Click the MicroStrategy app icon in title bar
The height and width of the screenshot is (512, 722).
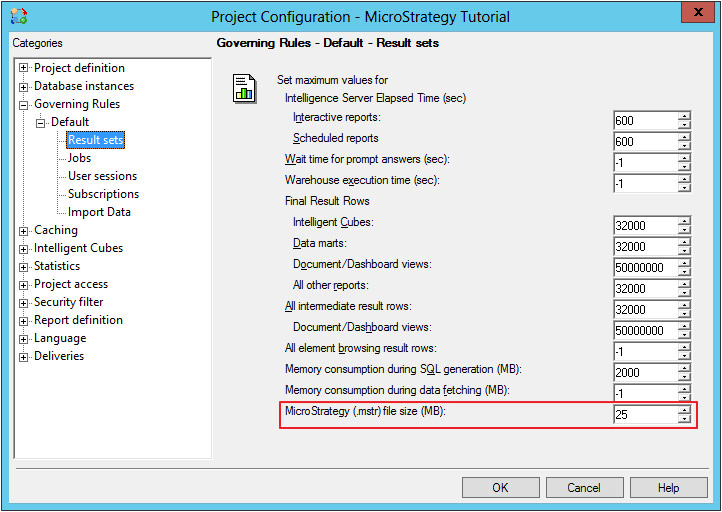click(x=19, y=16)
